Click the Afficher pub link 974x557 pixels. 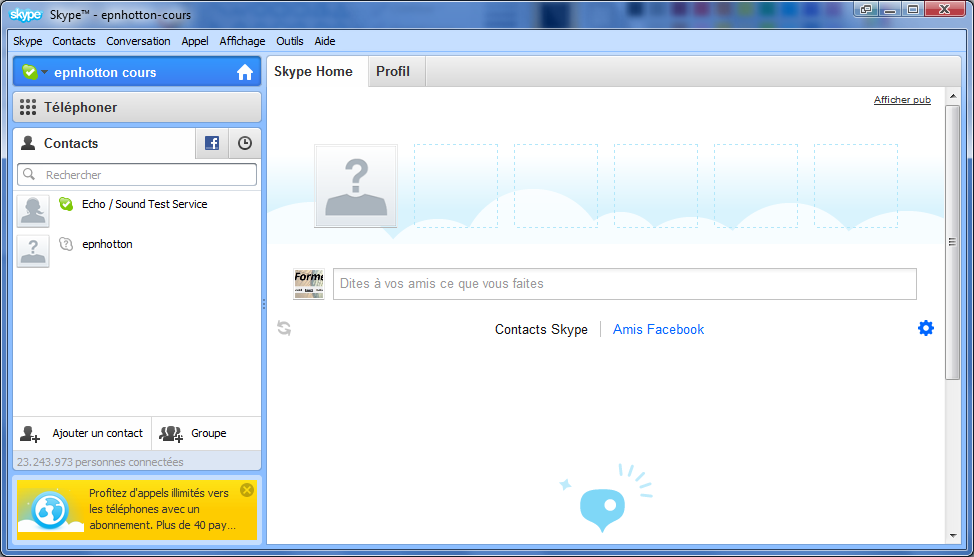pyautogui.click(x=902, y=99)
